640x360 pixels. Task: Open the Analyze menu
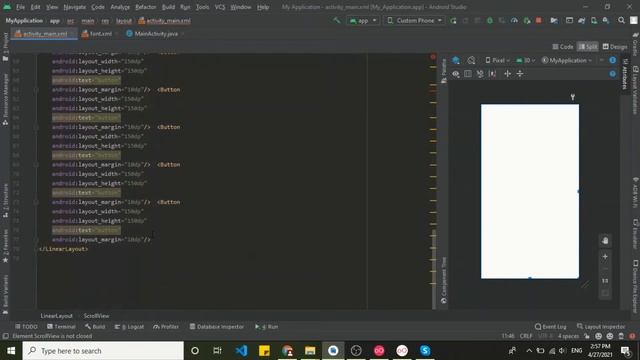[x=120, y=7]
